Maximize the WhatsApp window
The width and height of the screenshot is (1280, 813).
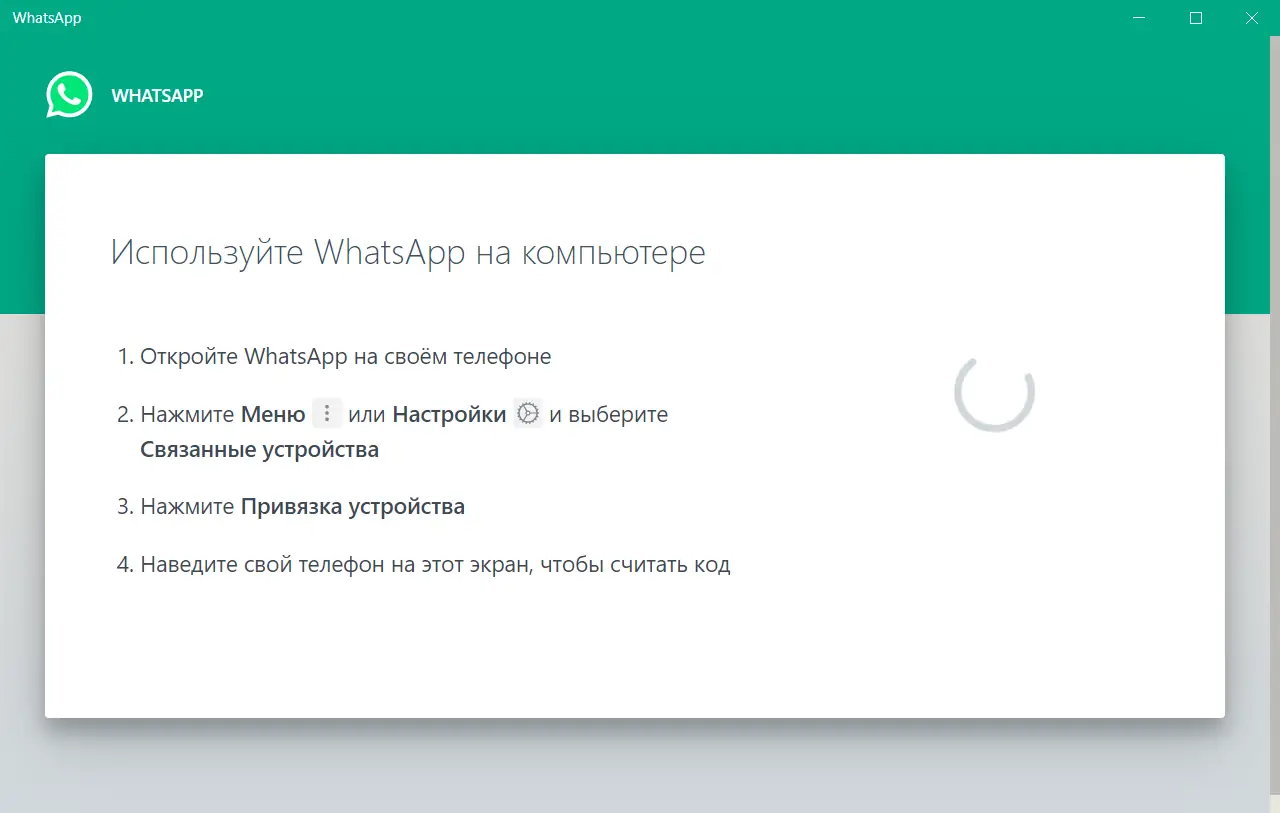(x=1196, y=18)
